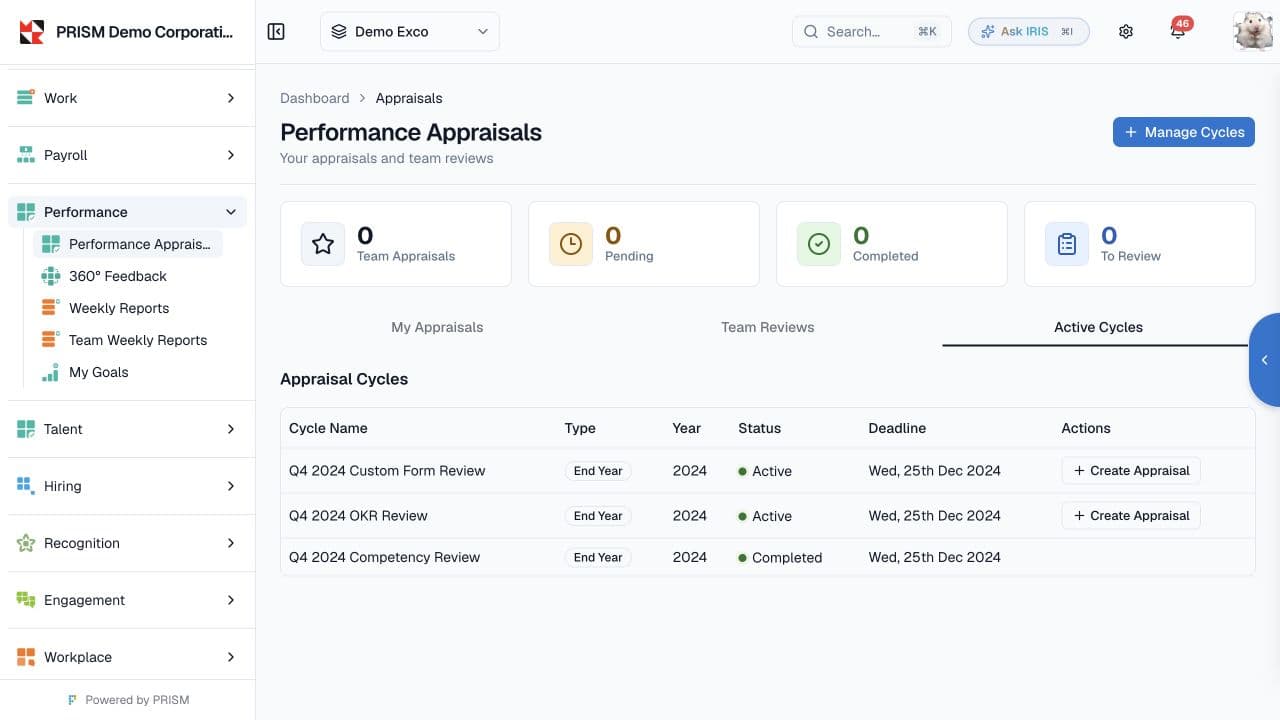The image size is (1280, 720).
Task: Click the Q4 2024 Custom Form Review name
Action: tap(387, 471)
